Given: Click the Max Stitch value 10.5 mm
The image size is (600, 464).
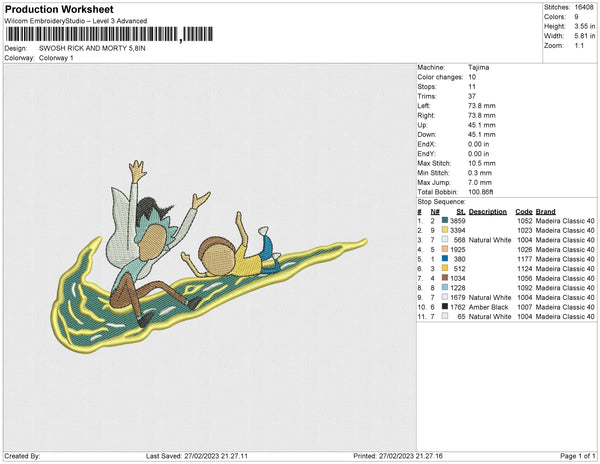Looking at the screenshot, I should tap(482, 163).
